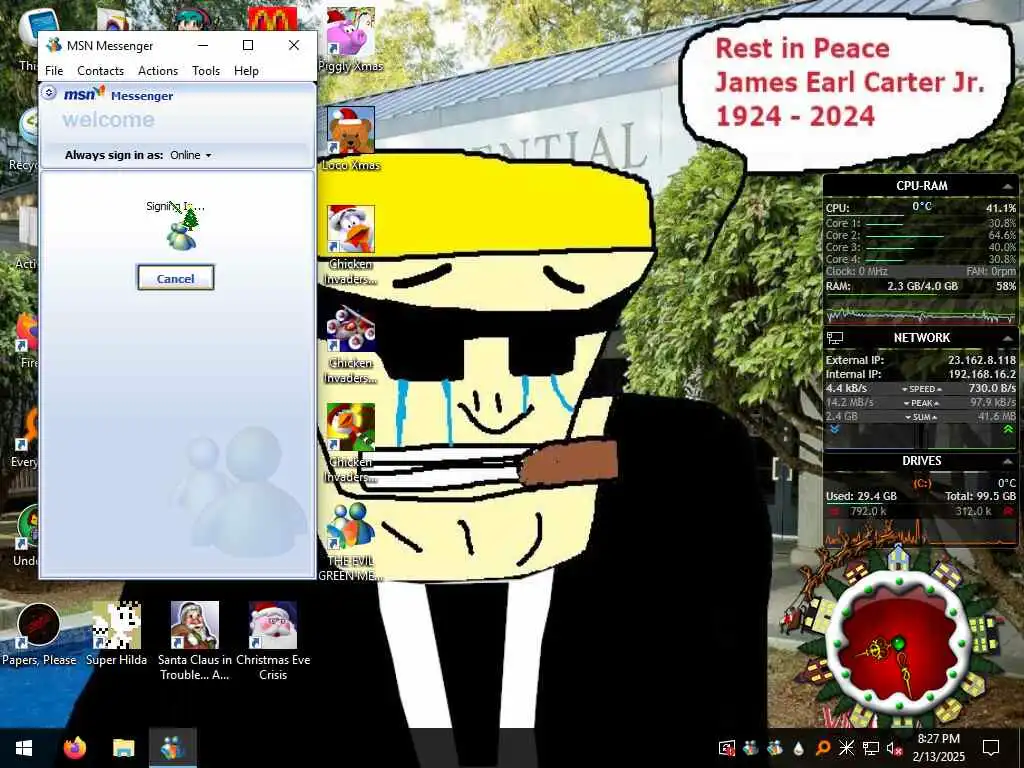Select the Super Hilda desktop icon
Image resolution: width=1024 pixels, height=768 pixels.
point(116,633)
